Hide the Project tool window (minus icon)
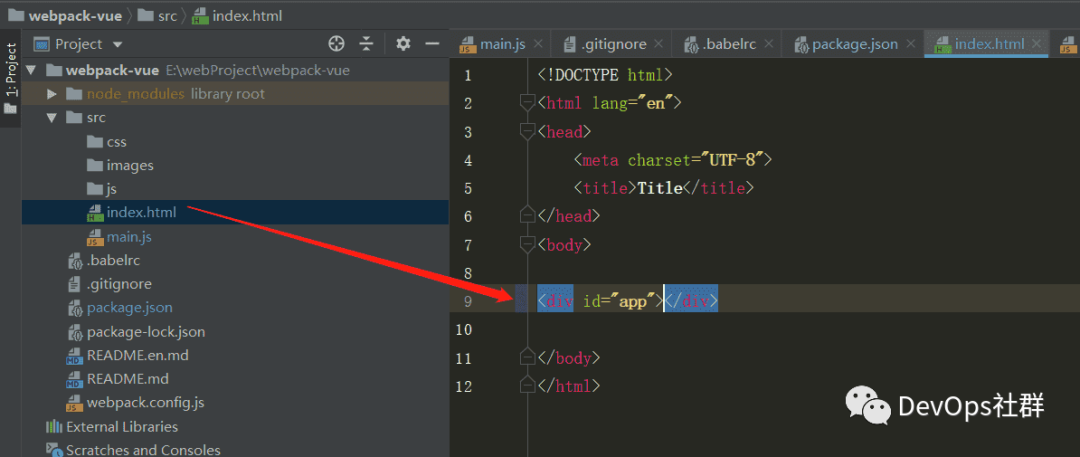The image size is (1080, 457). 433,44
